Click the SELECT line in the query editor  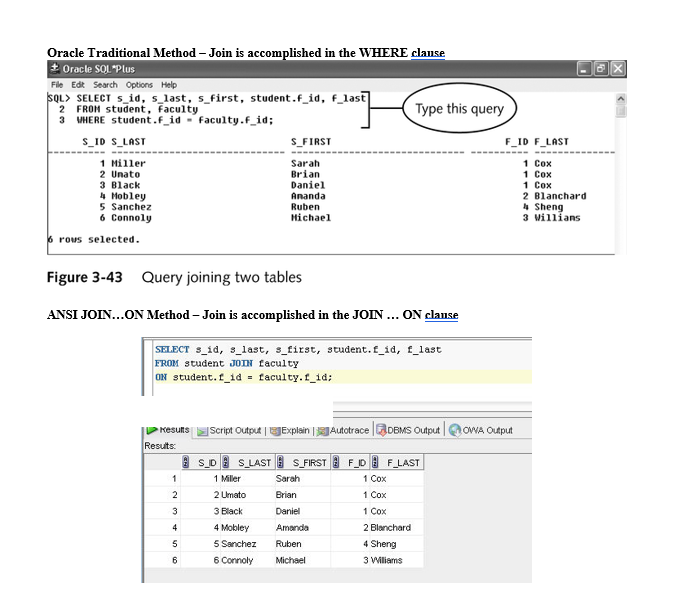[298, 349]
